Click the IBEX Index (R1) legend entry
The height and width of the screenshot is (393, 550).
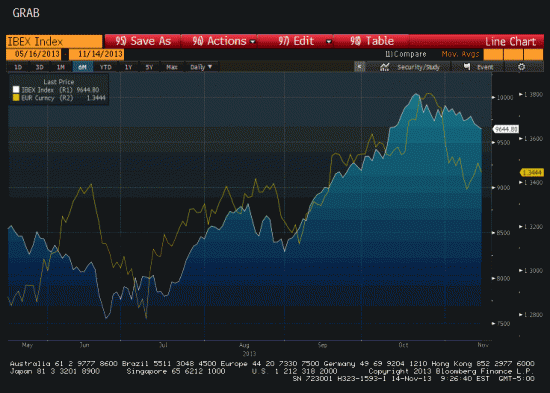click(x=59, y=90)
